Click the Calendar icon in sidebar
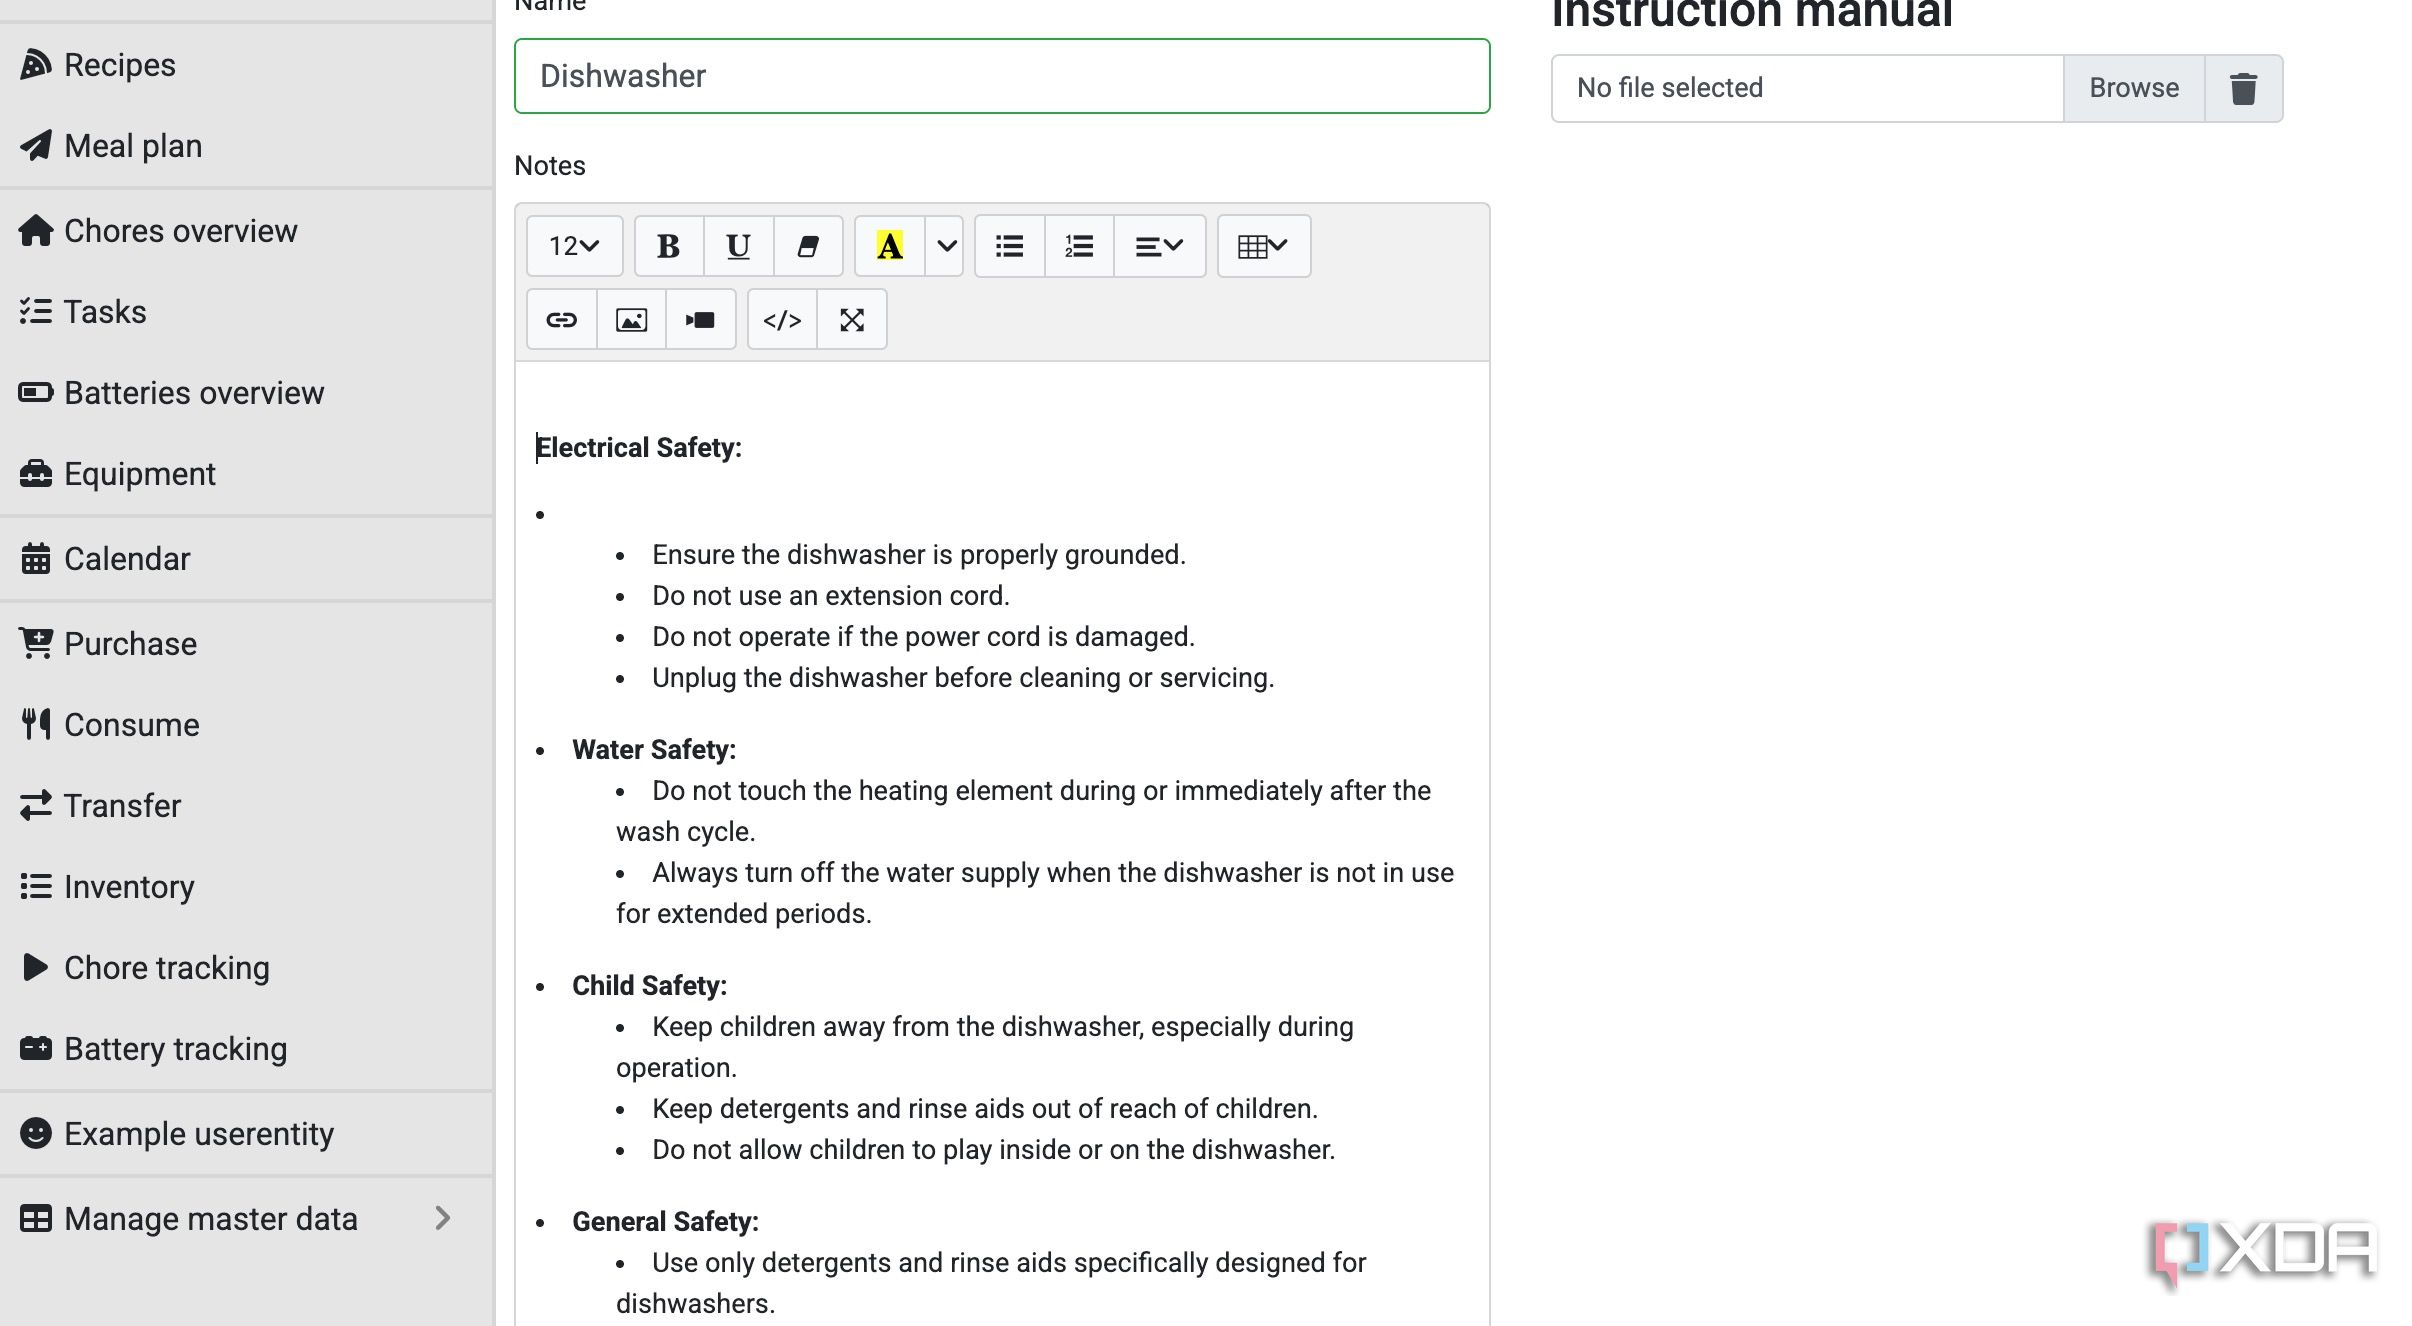The image size is (2412, 1326). click(35, 558)
